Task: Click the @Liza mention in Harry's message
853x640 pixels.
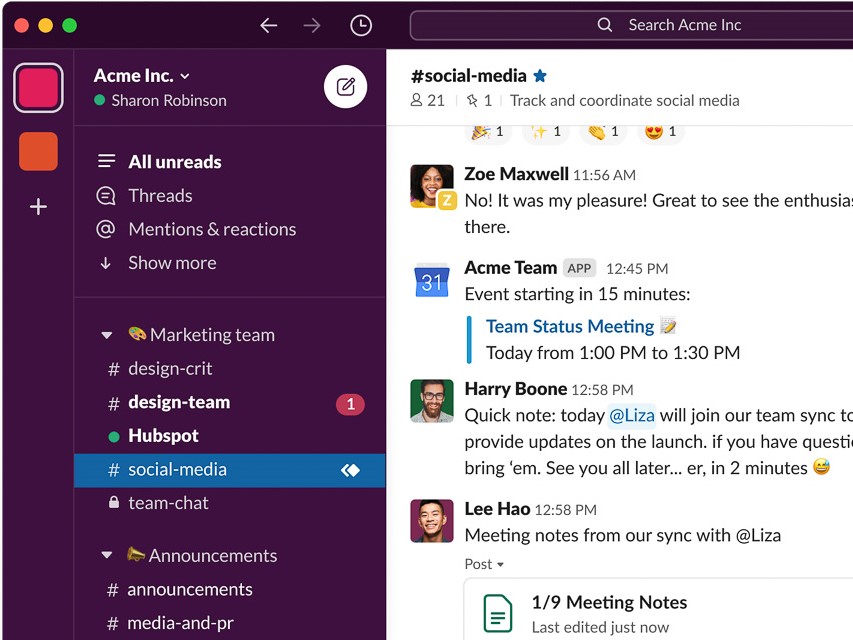Action: click(632, 414)
